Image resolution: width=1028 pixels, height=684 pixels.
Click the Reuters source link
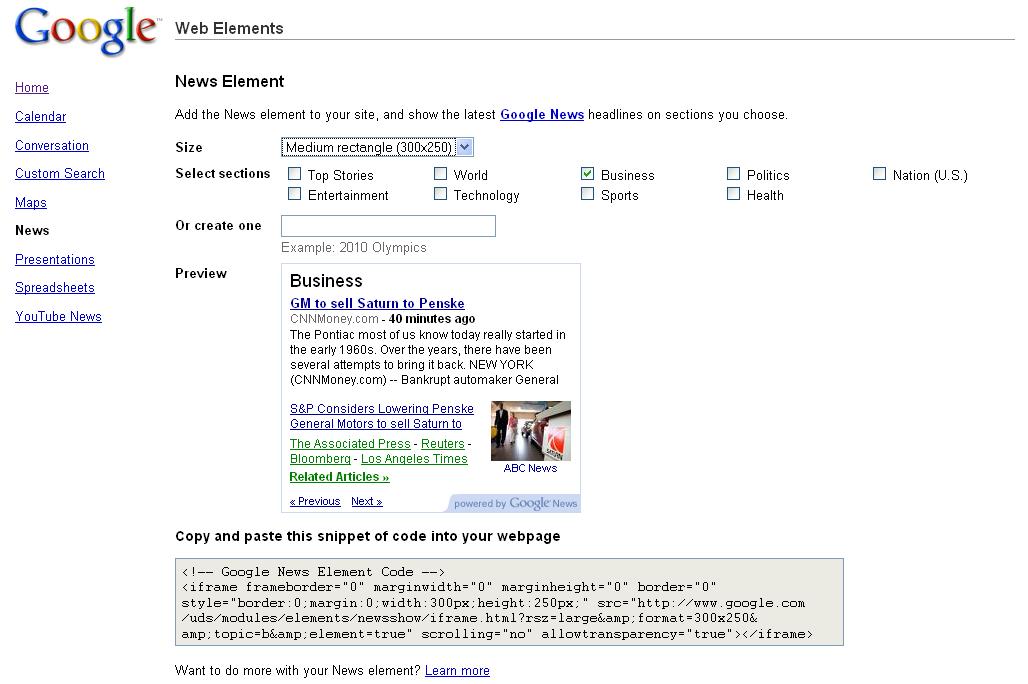coord(443,443)
